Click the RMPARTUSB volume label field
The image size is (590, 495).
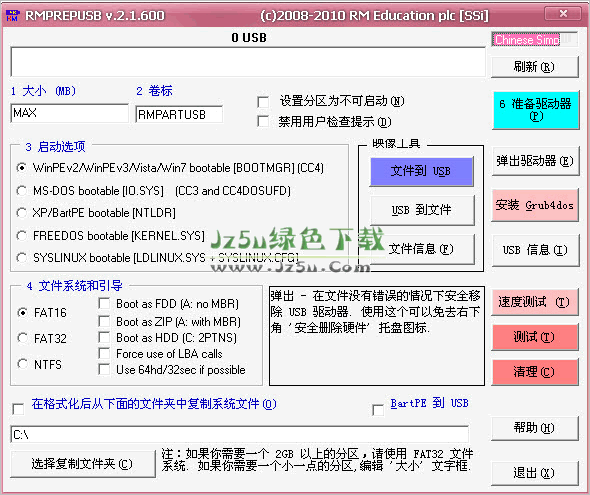click(179, 114)
